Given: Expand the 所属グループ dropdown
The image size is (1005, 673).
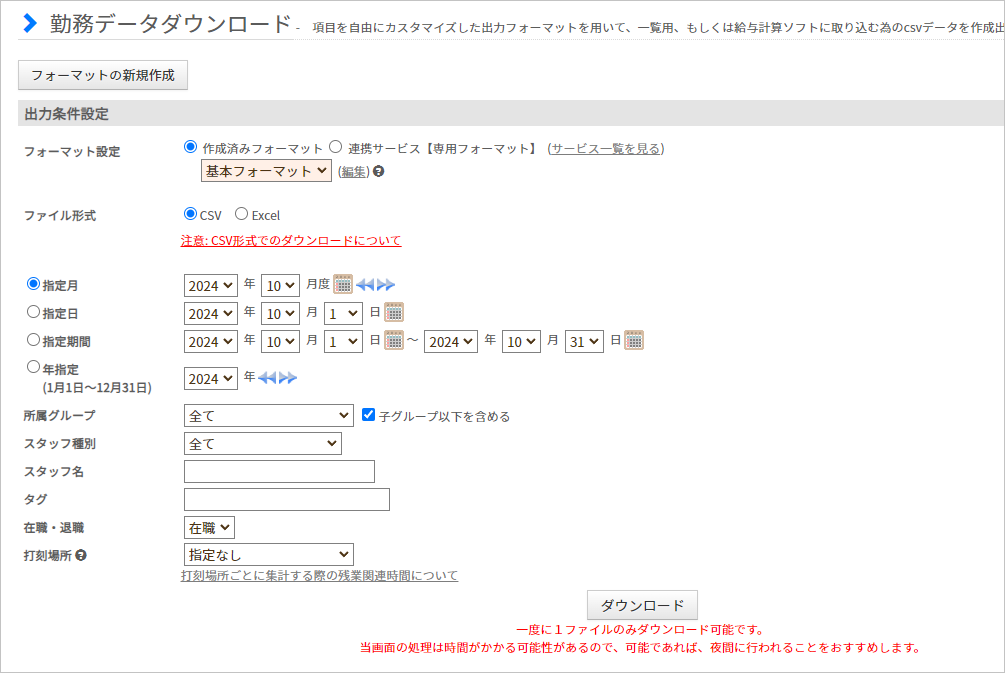Looking at the screenshot, I should pyautogui.click(x=268, y=415).
